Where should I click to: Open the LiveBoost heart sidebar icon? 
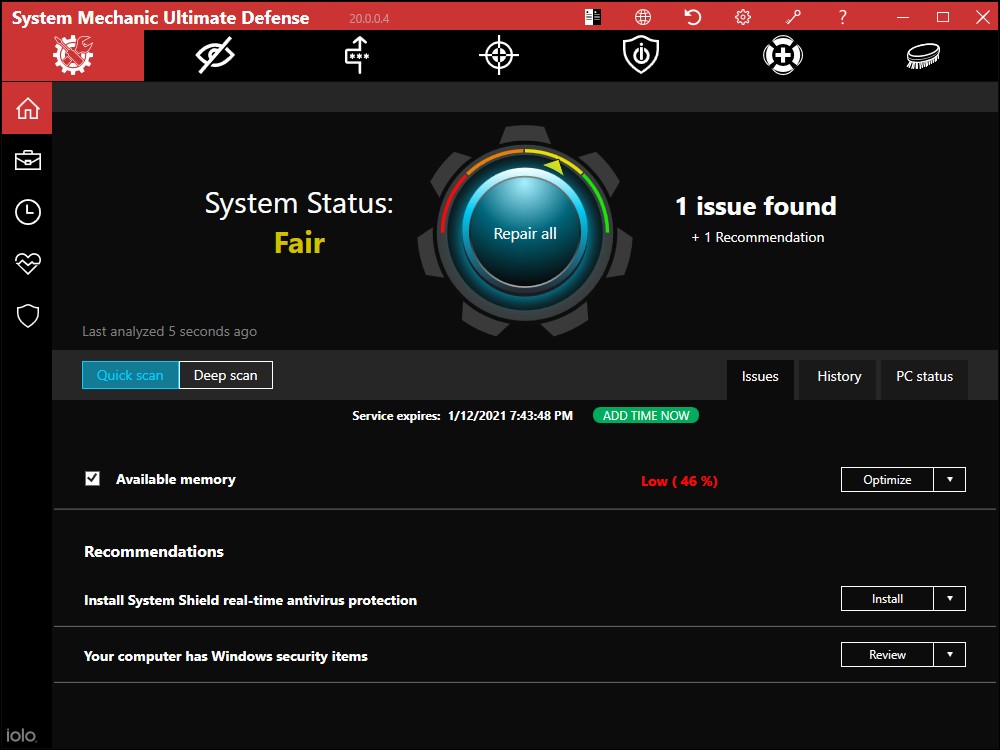click(x=27, y=263)
